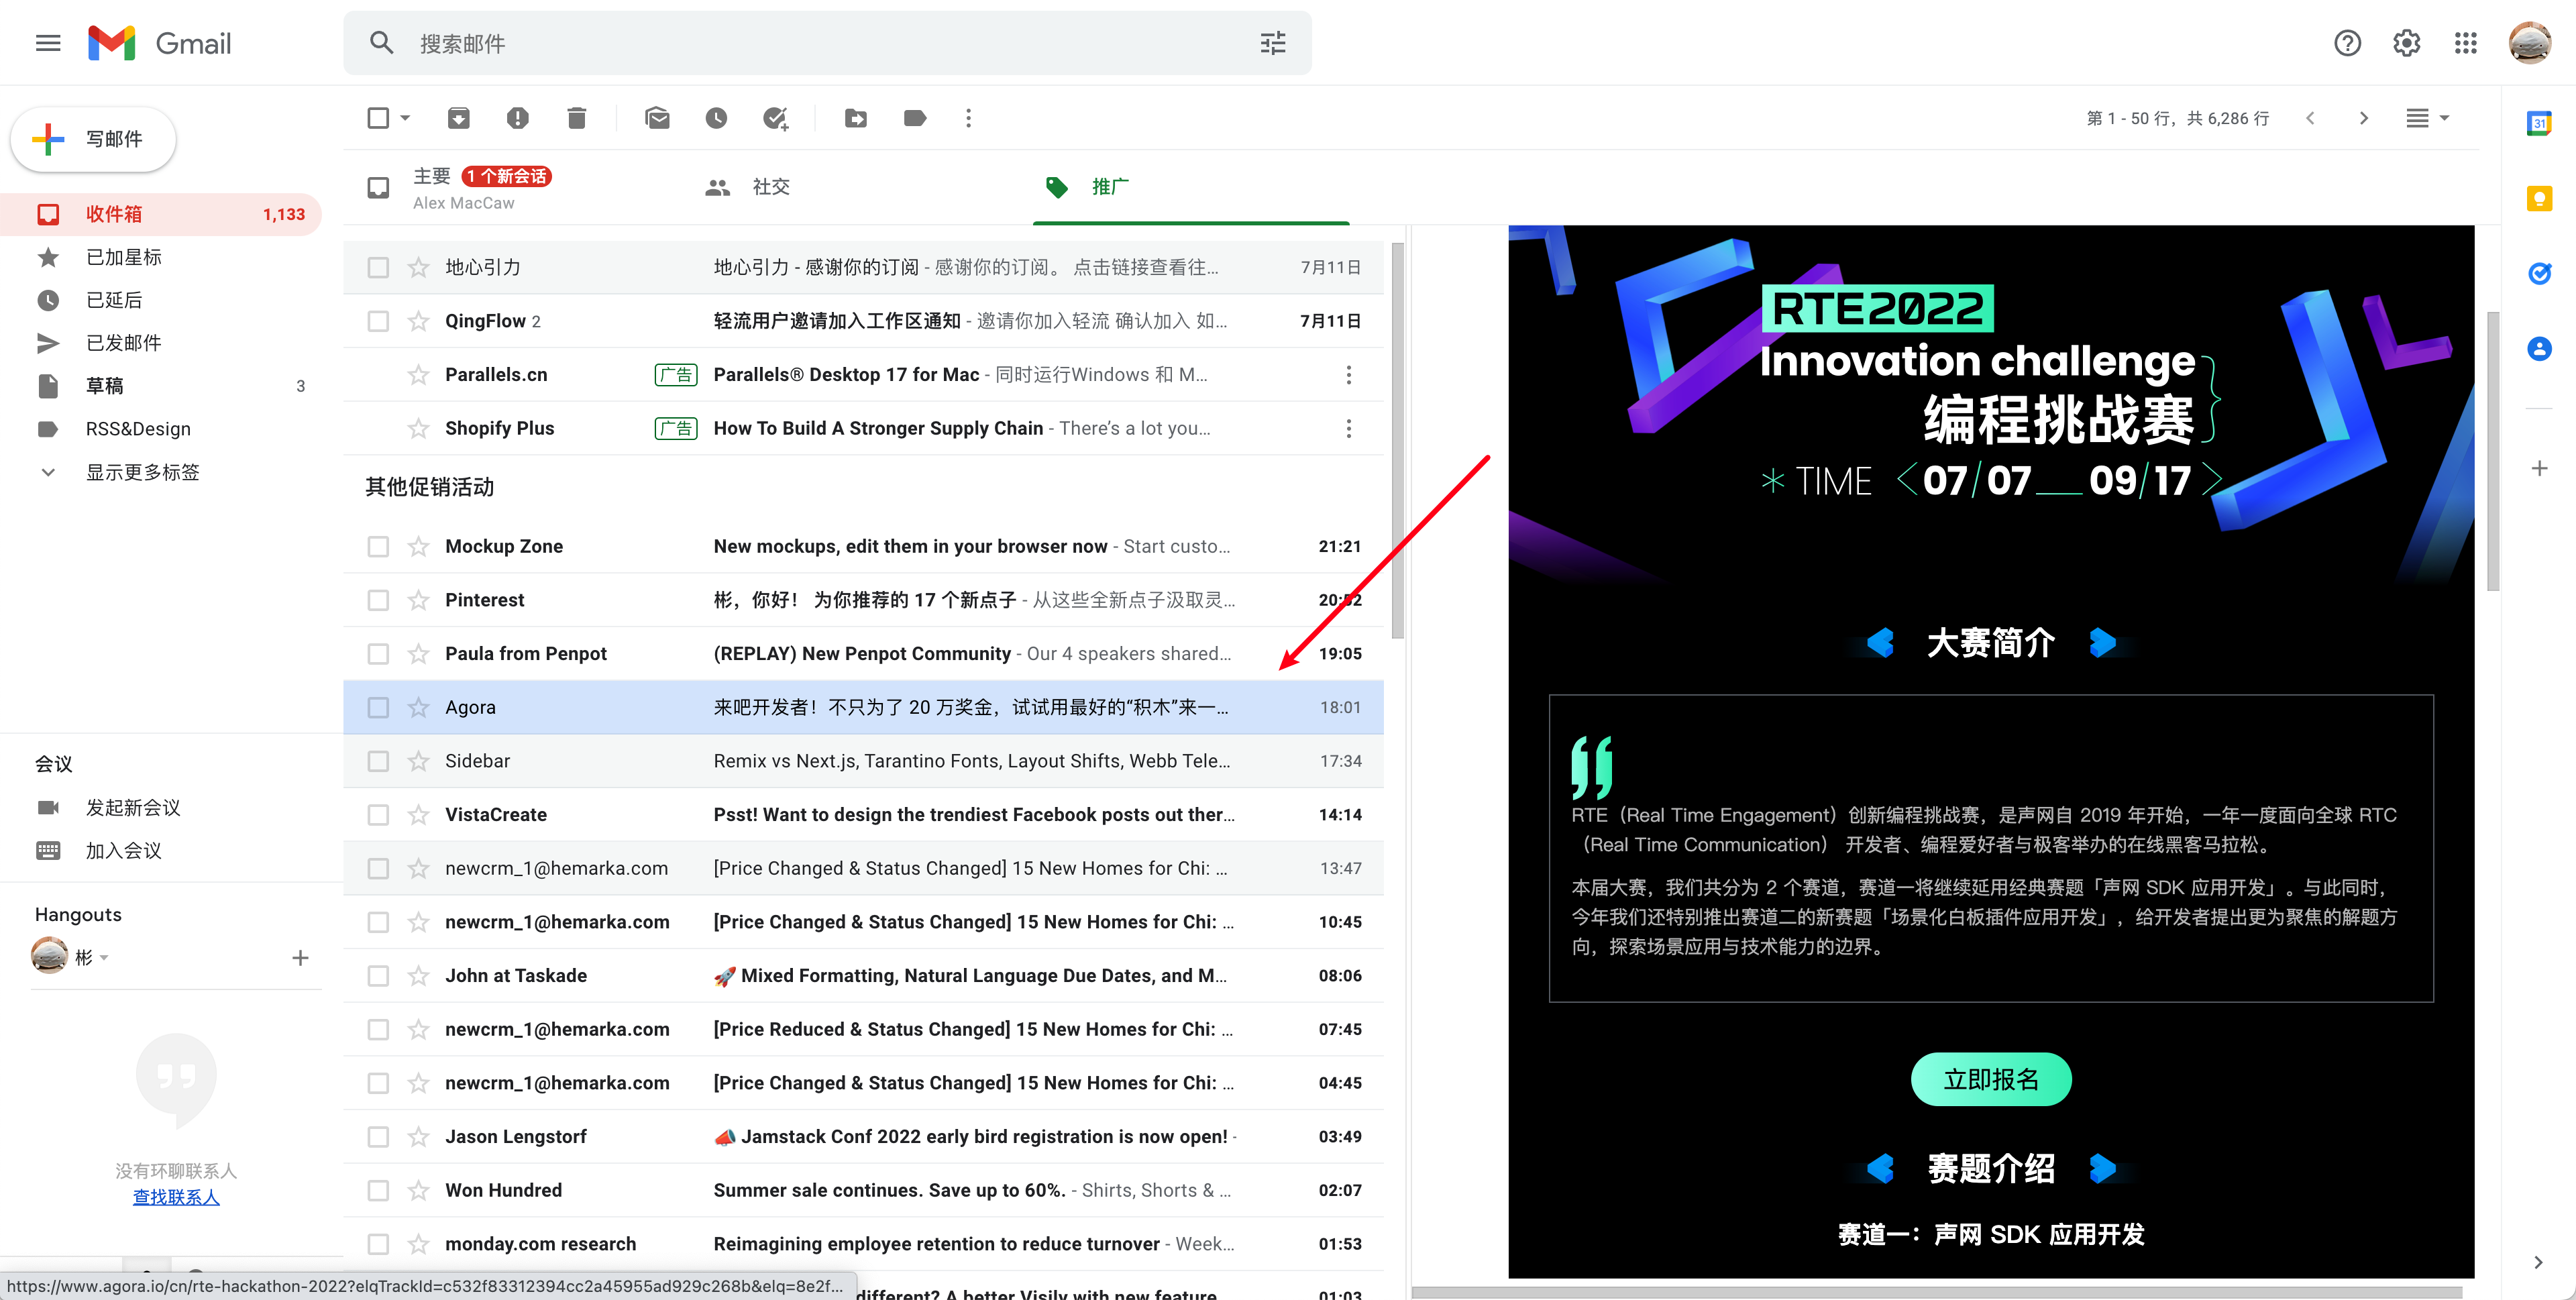Select the VistaCreate email checkbox
Image resolution: width=2576 pixels, height=1300 pixels.
tap(378, 814)
